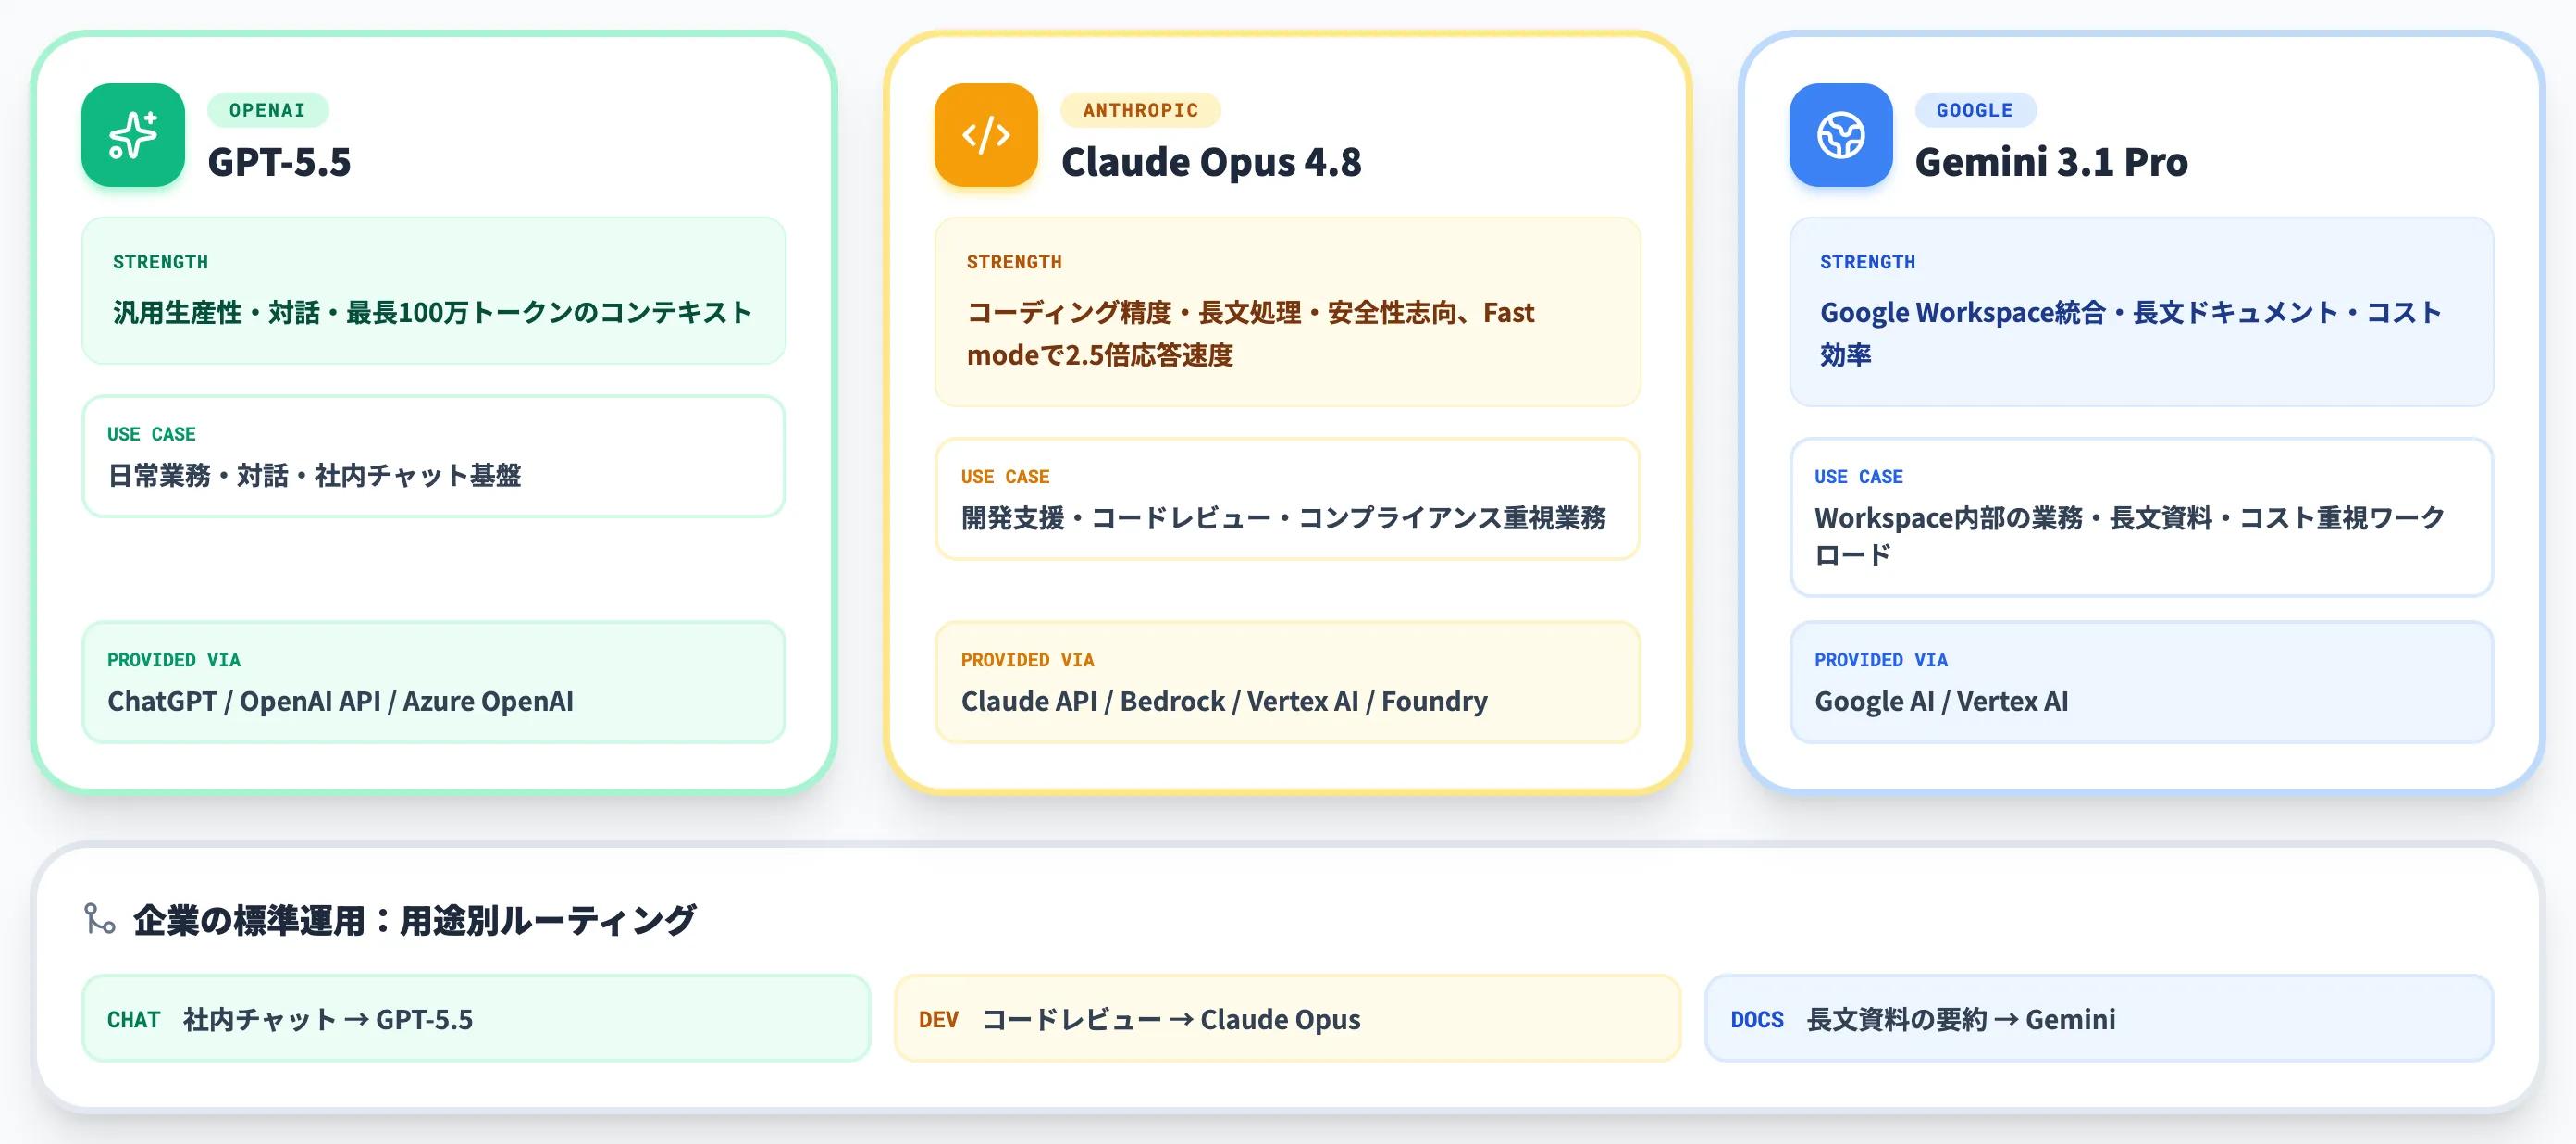
Task: Click the Google Workspace統合 strength description
Action: click(2130, 334)
